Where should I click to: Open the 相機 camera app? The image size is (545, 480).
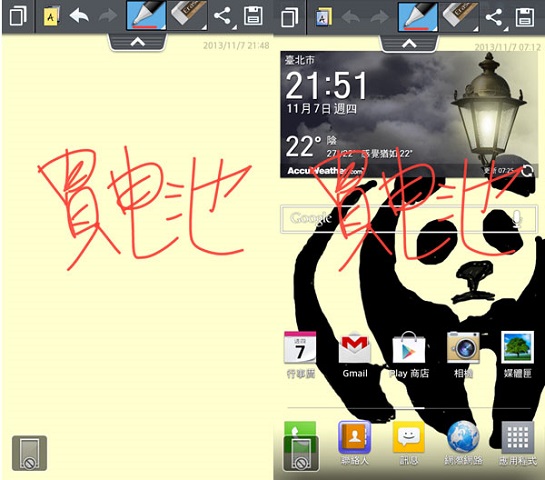click(x=463, y=355)
